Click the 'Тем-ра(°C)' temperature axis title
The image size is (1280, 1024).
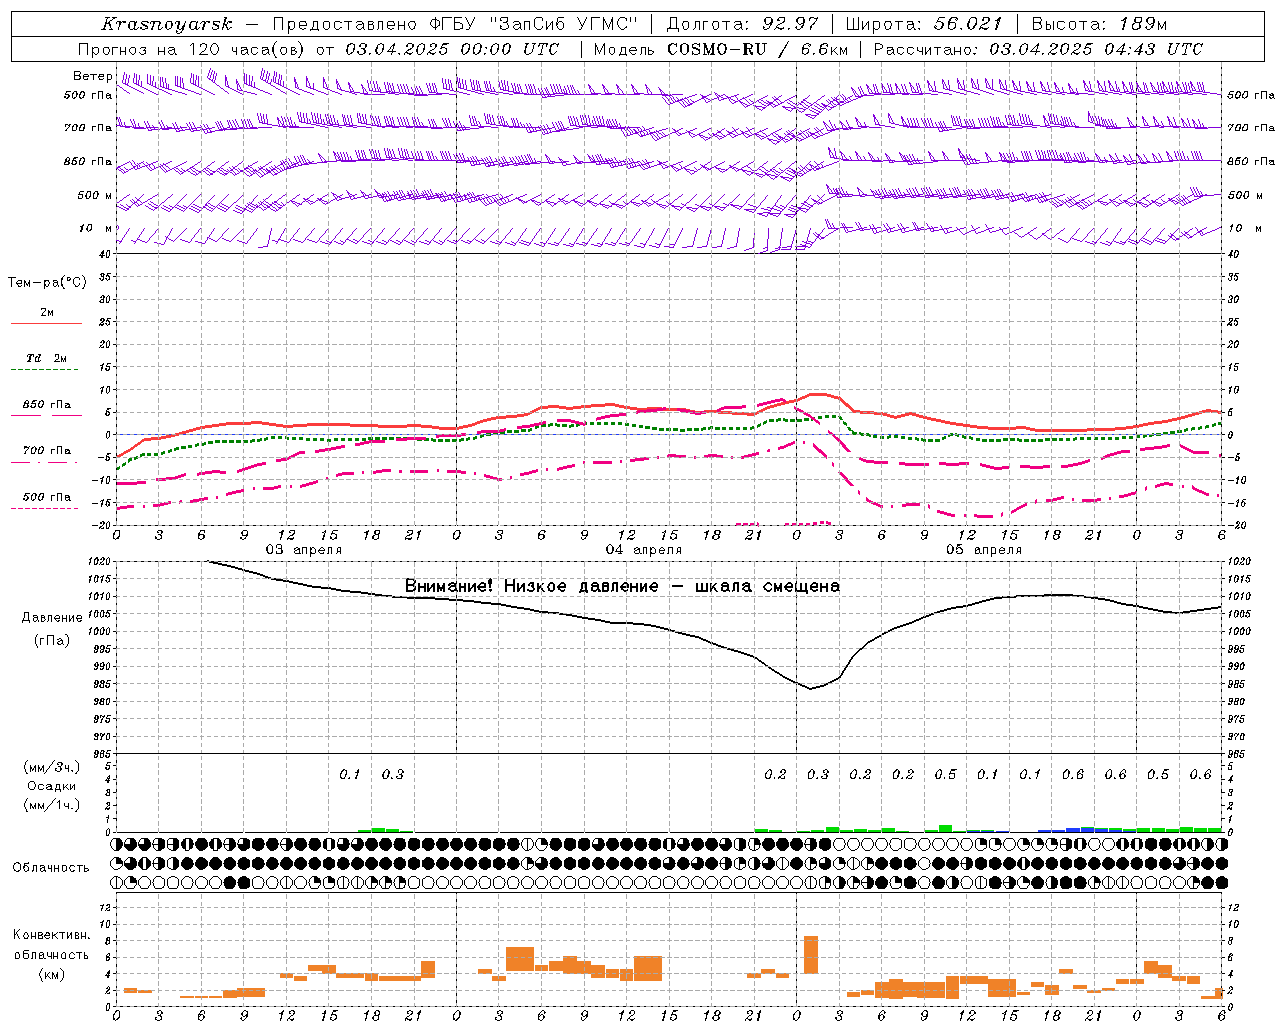point(47,283)
